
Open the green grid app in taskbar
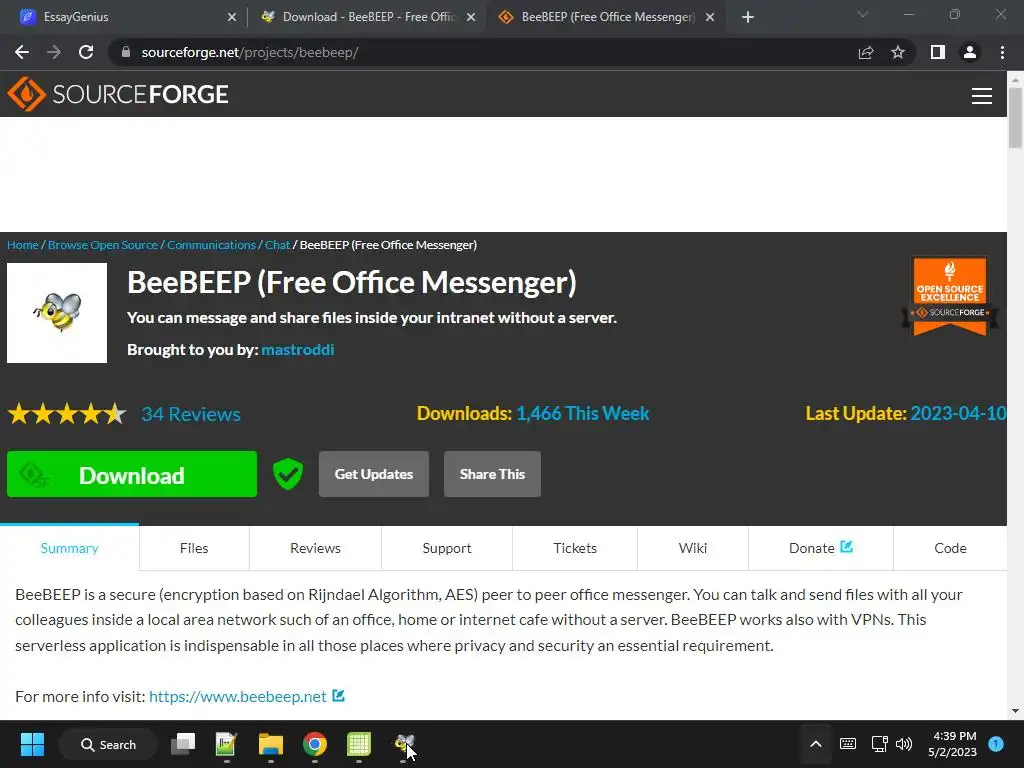coord(359,744)
